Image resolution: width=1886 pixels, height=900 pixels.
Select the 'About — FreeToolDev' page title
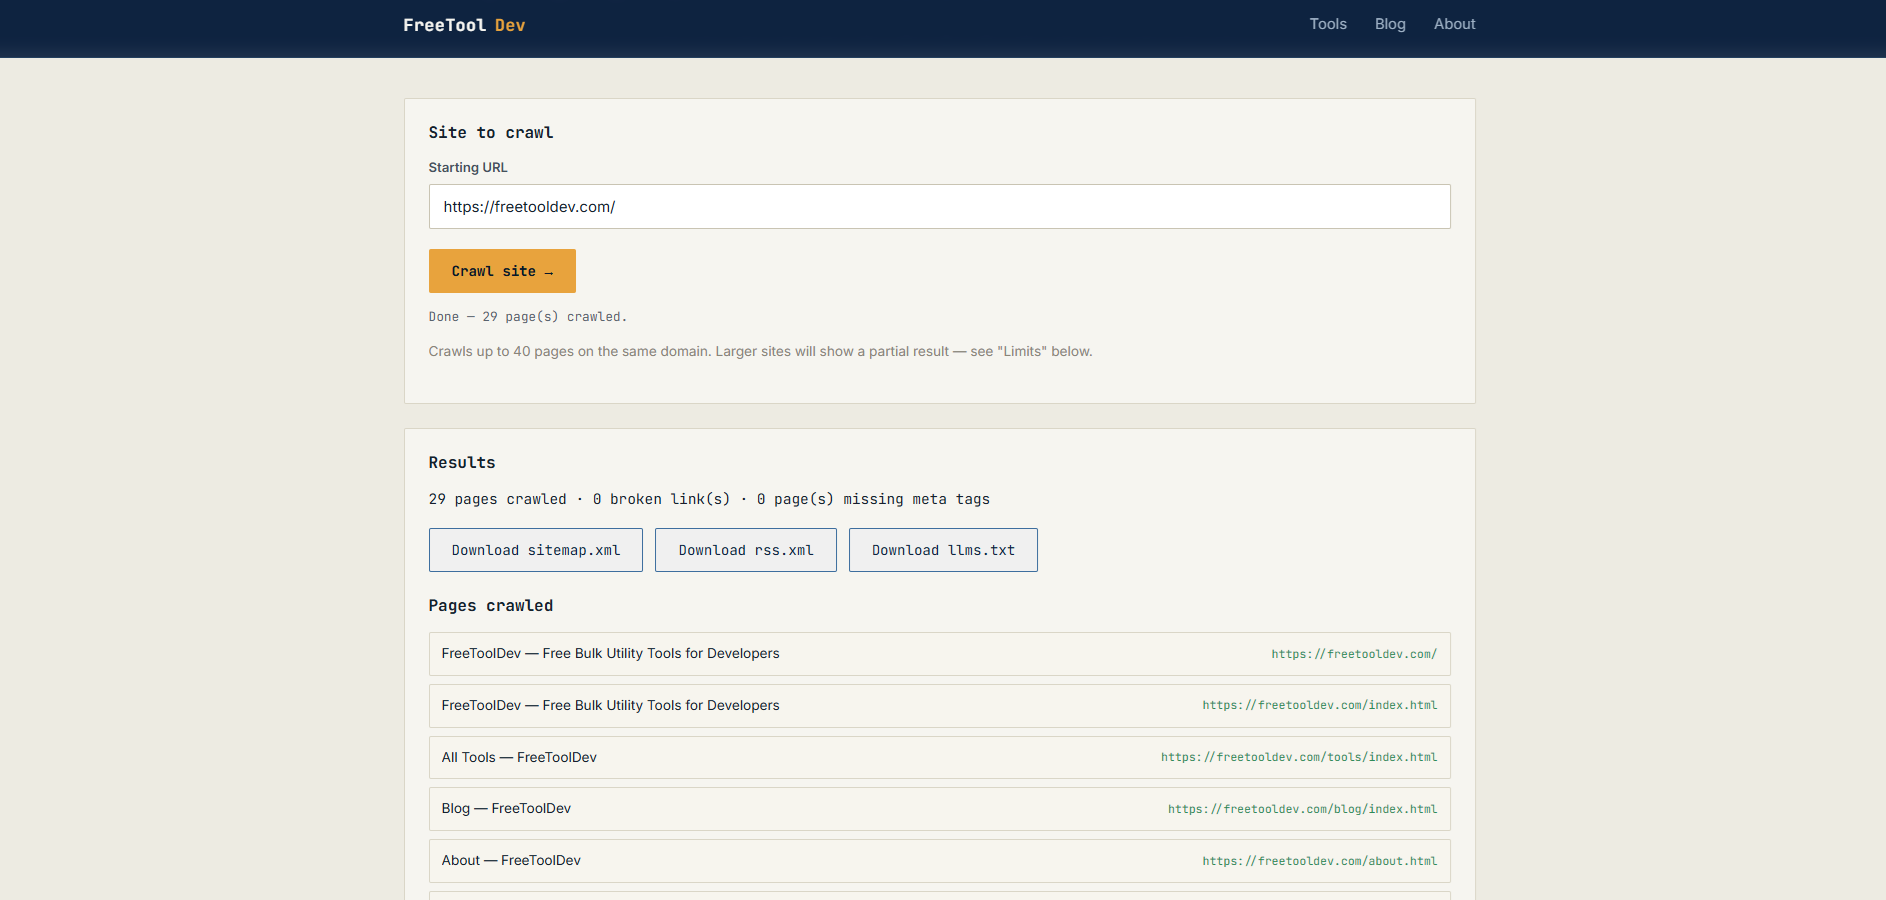pyautogui.click(x=511, y=860)
